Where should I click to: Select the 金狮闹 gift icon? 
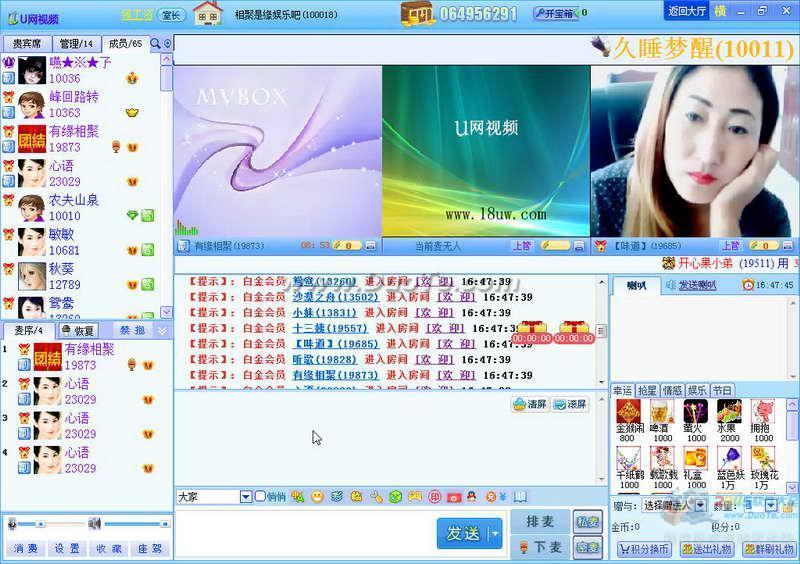click(x=629, y=411)
